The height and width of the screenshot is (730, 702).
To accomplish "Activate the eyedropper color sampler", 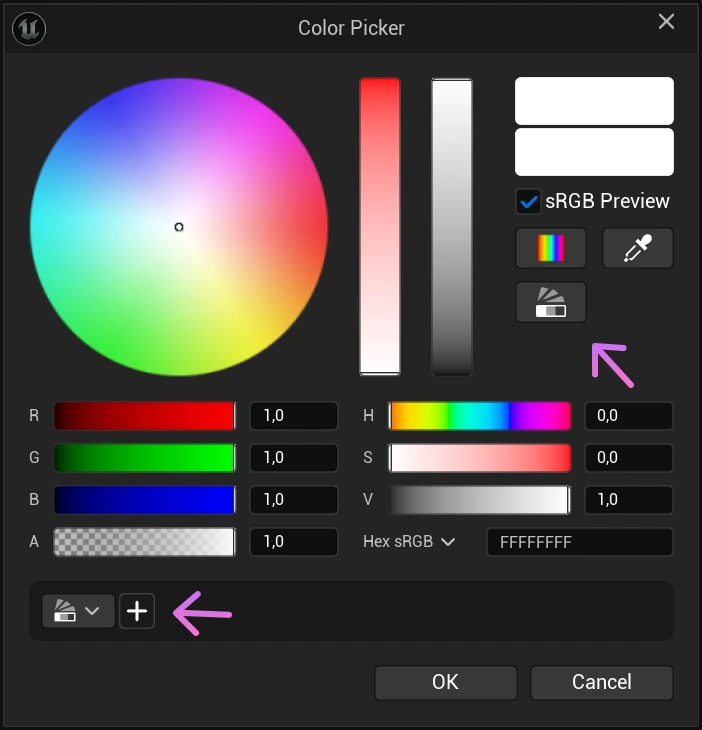I will [638, 248].
